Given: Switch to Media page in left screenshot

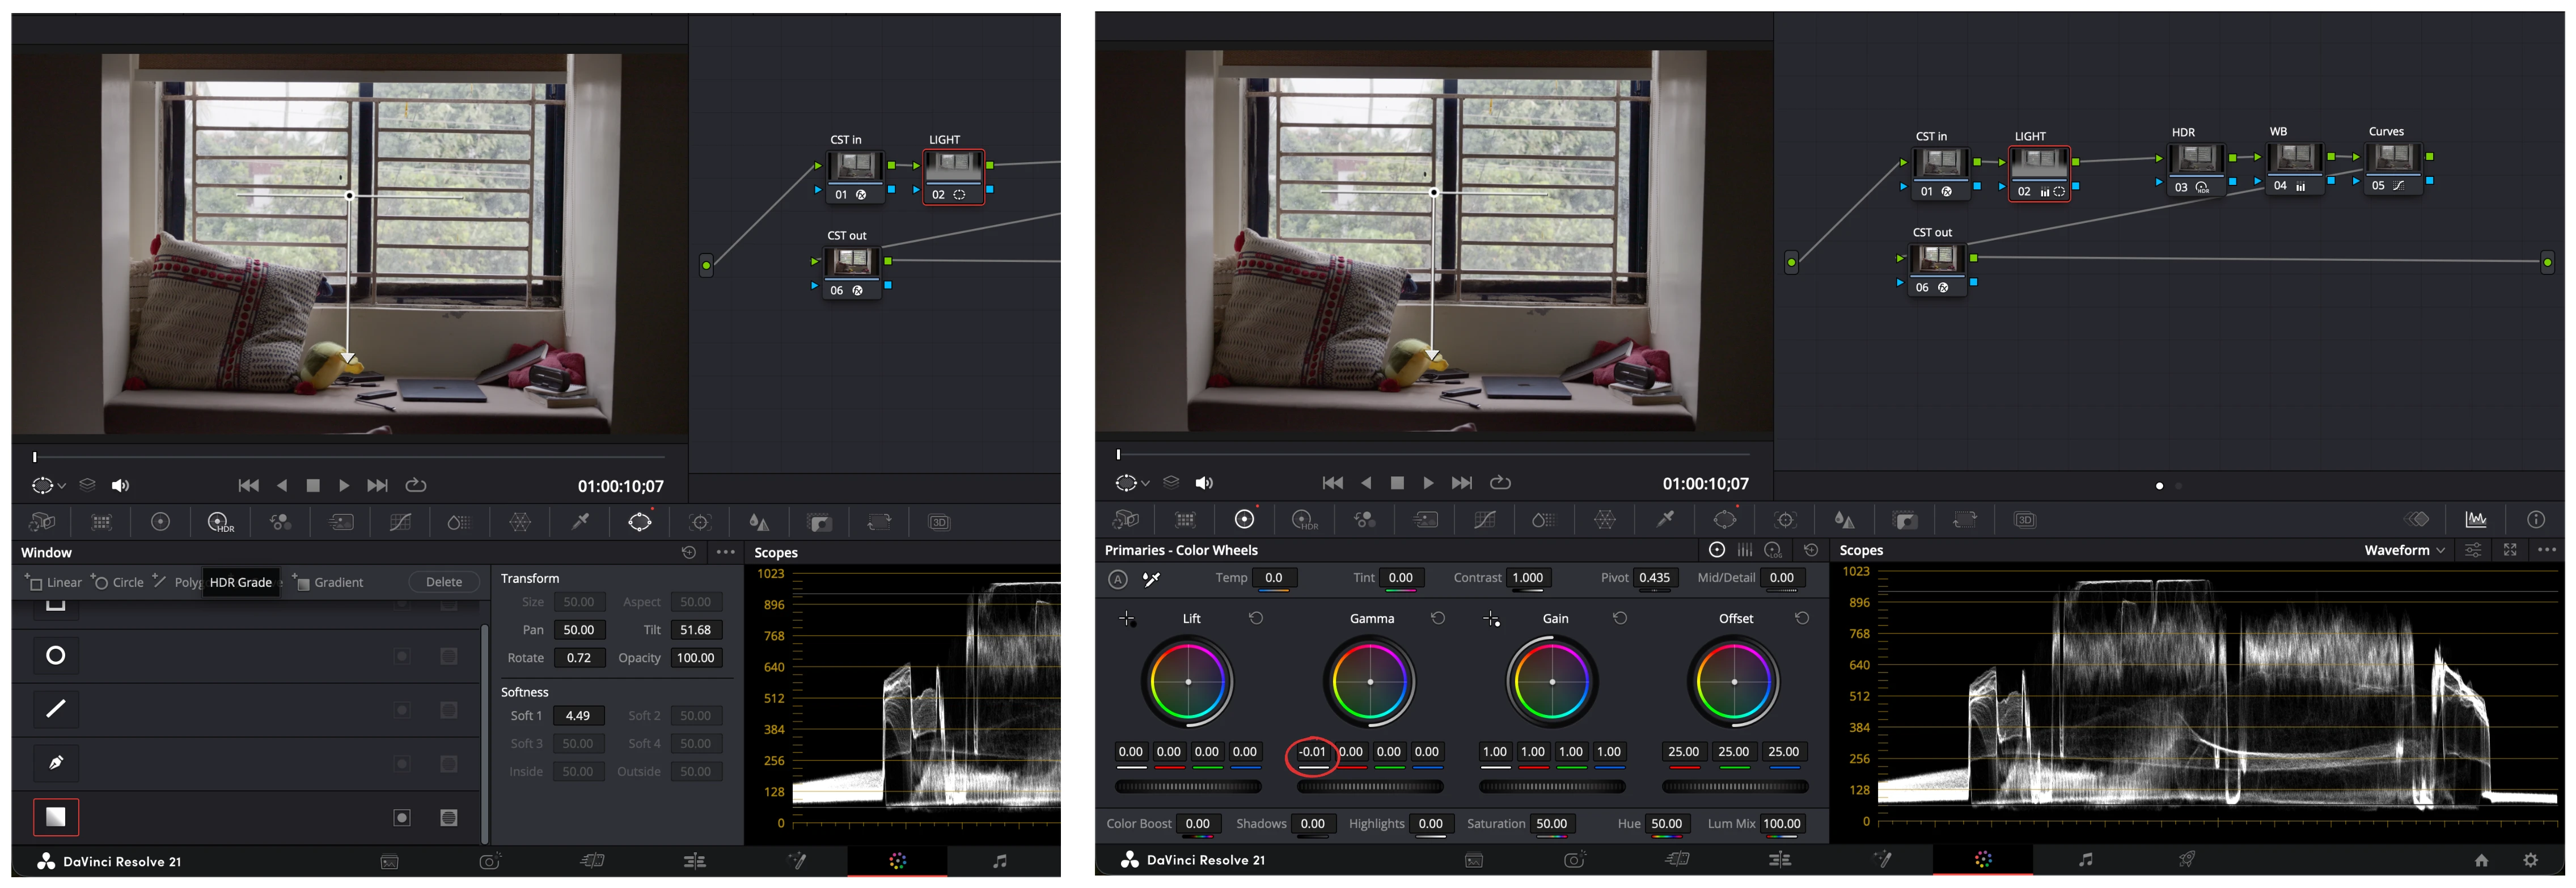Looking at the screenshot, I should 390,862.
